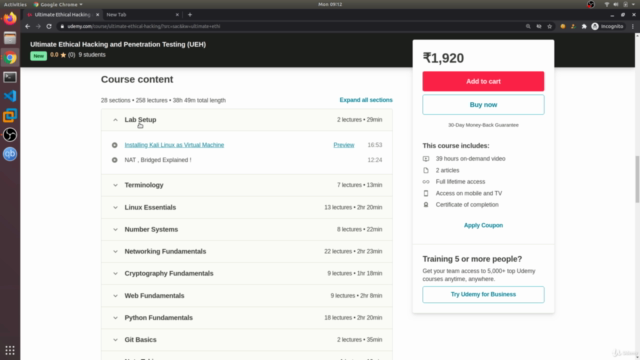Open Visual Studio Code from the dock
This screenshot has width=640, height=360.
tap(10, 96)
